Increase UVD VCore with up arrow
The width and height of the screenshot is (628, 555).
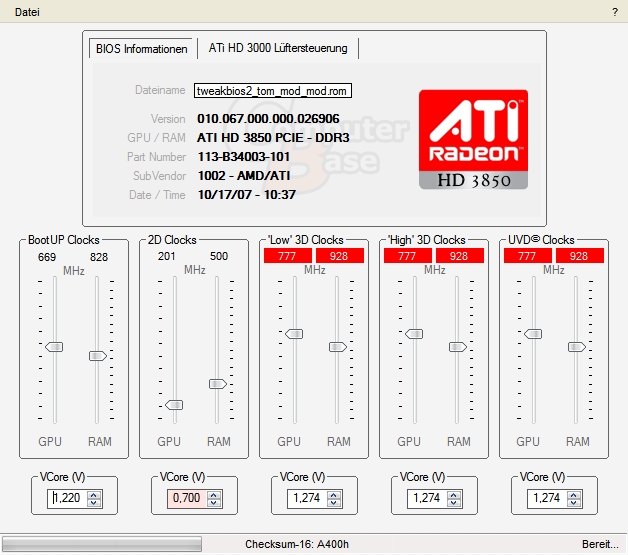pos(574,495)
